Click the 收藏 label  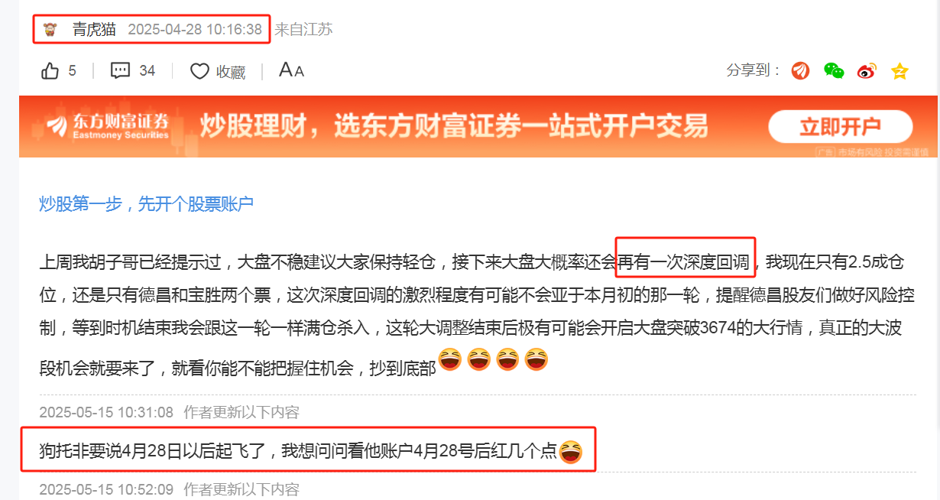tap(231, 72)
